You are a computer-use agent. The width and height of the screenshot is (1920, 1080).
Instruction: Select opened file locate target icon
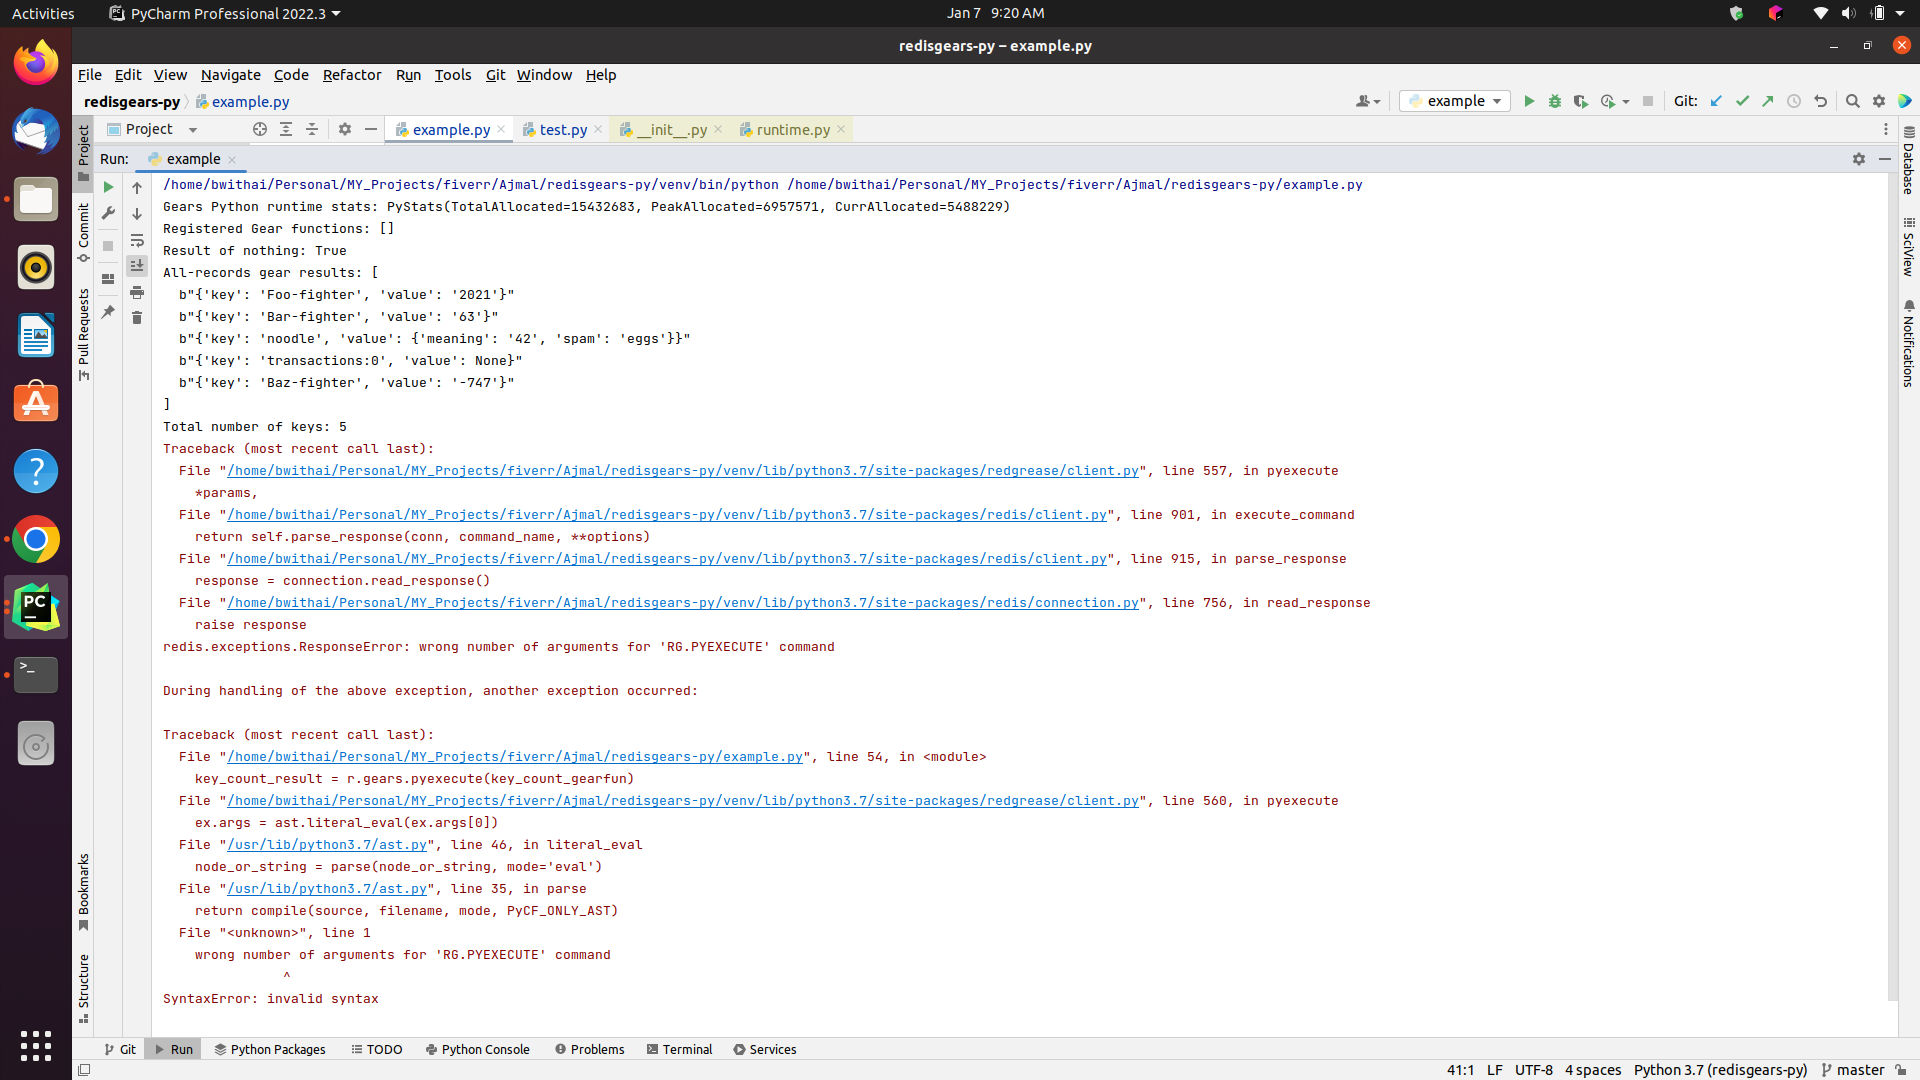260,129
